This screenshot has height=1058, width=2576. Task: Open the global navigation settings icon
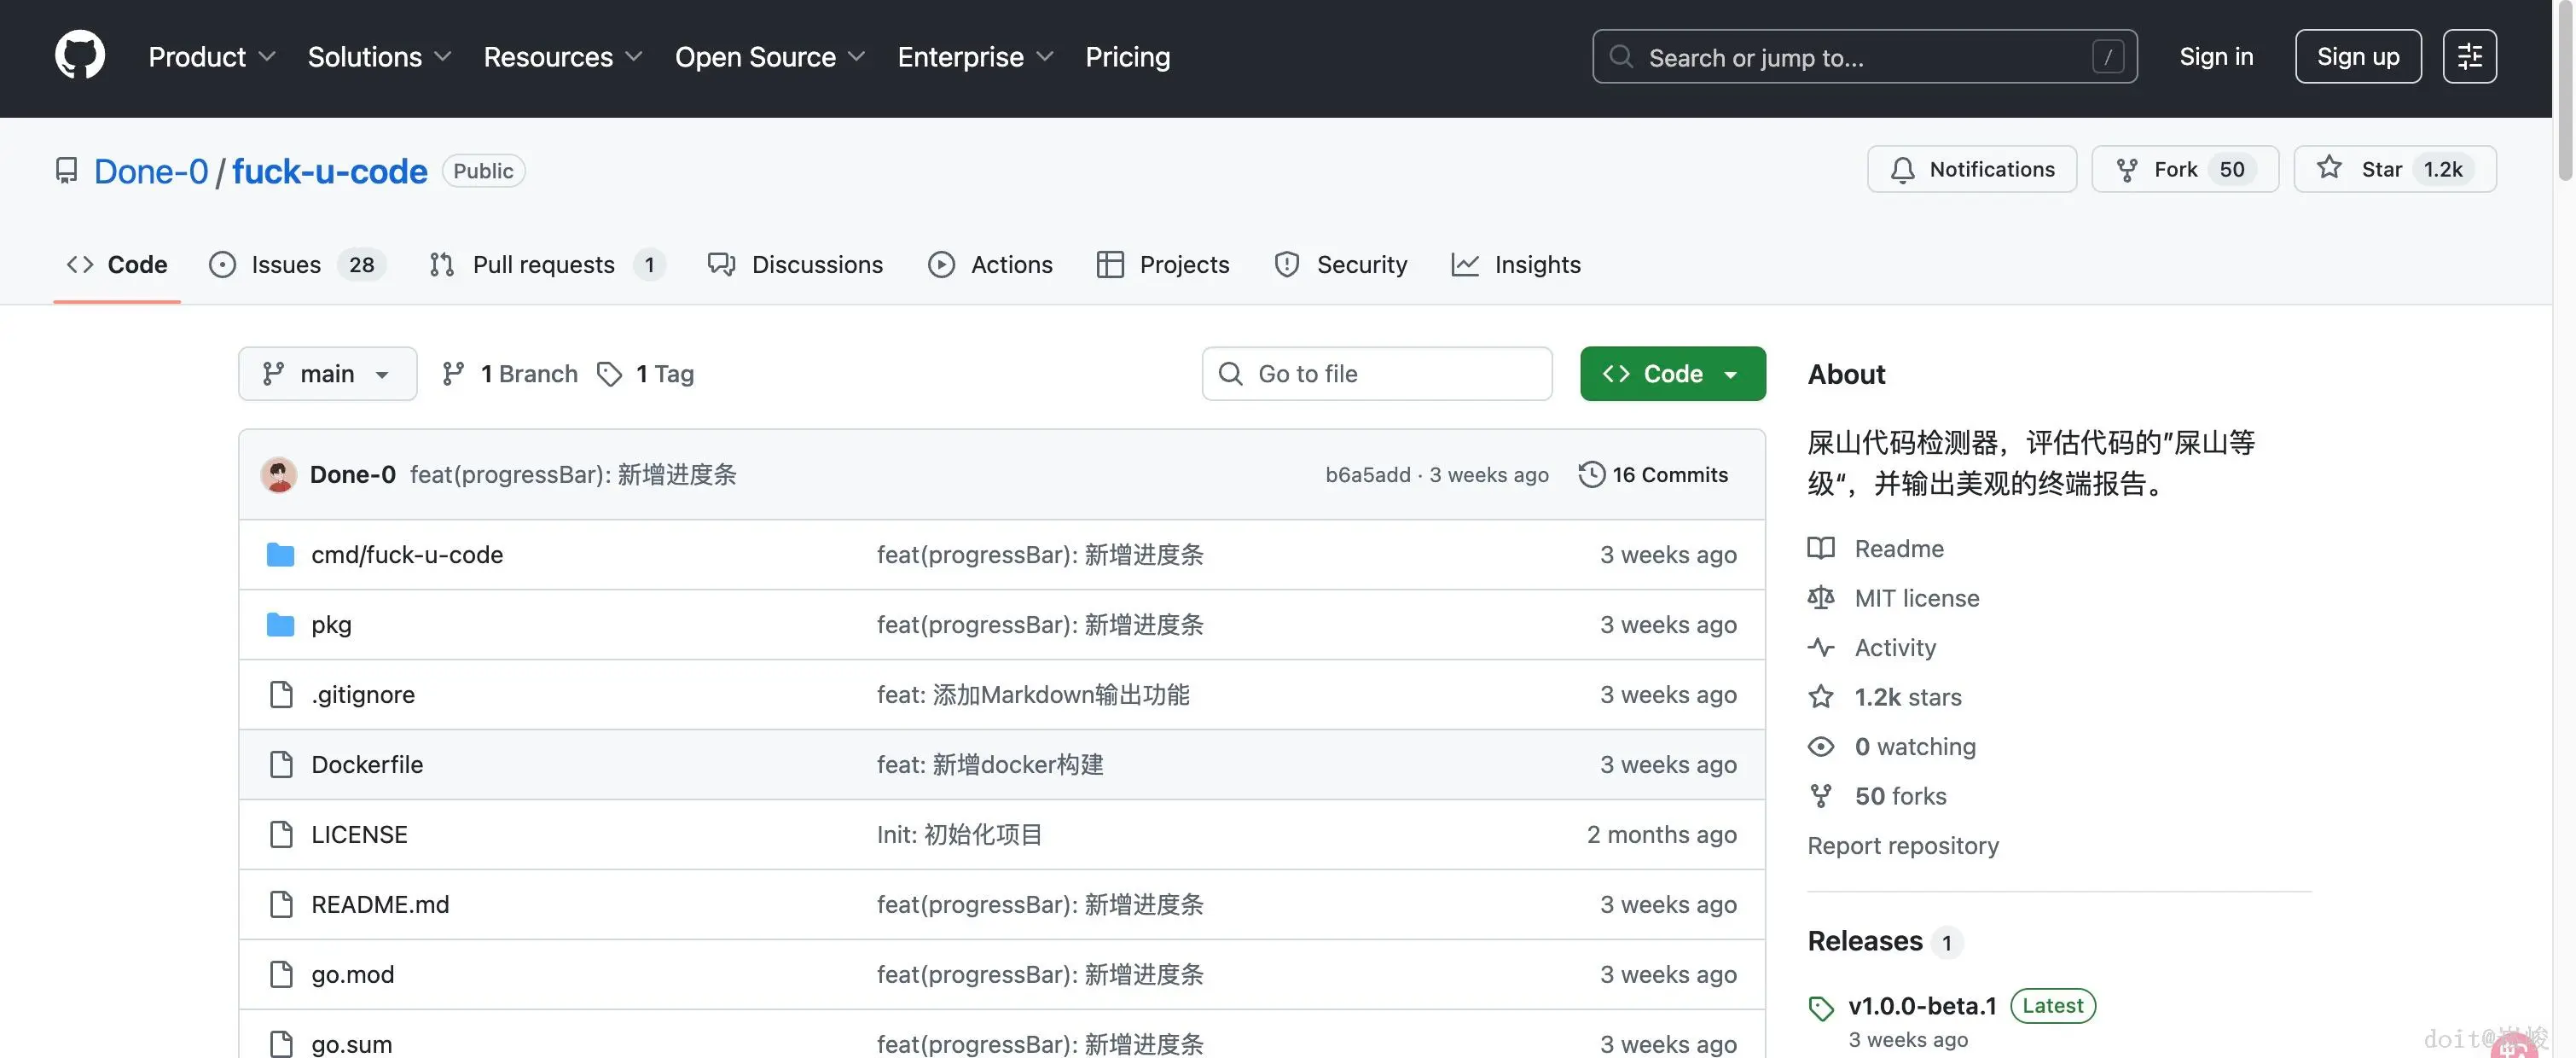click(x=2469, y=57)
